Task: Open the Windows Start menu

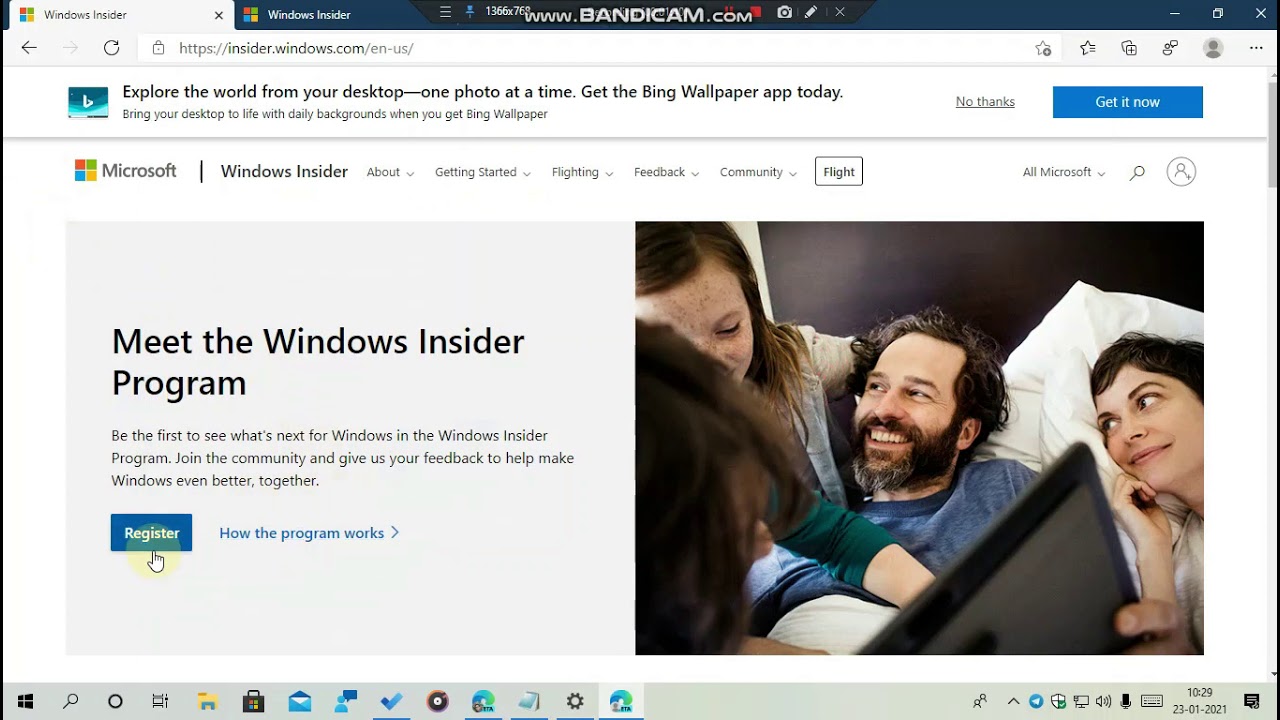Action: point(25,701)
